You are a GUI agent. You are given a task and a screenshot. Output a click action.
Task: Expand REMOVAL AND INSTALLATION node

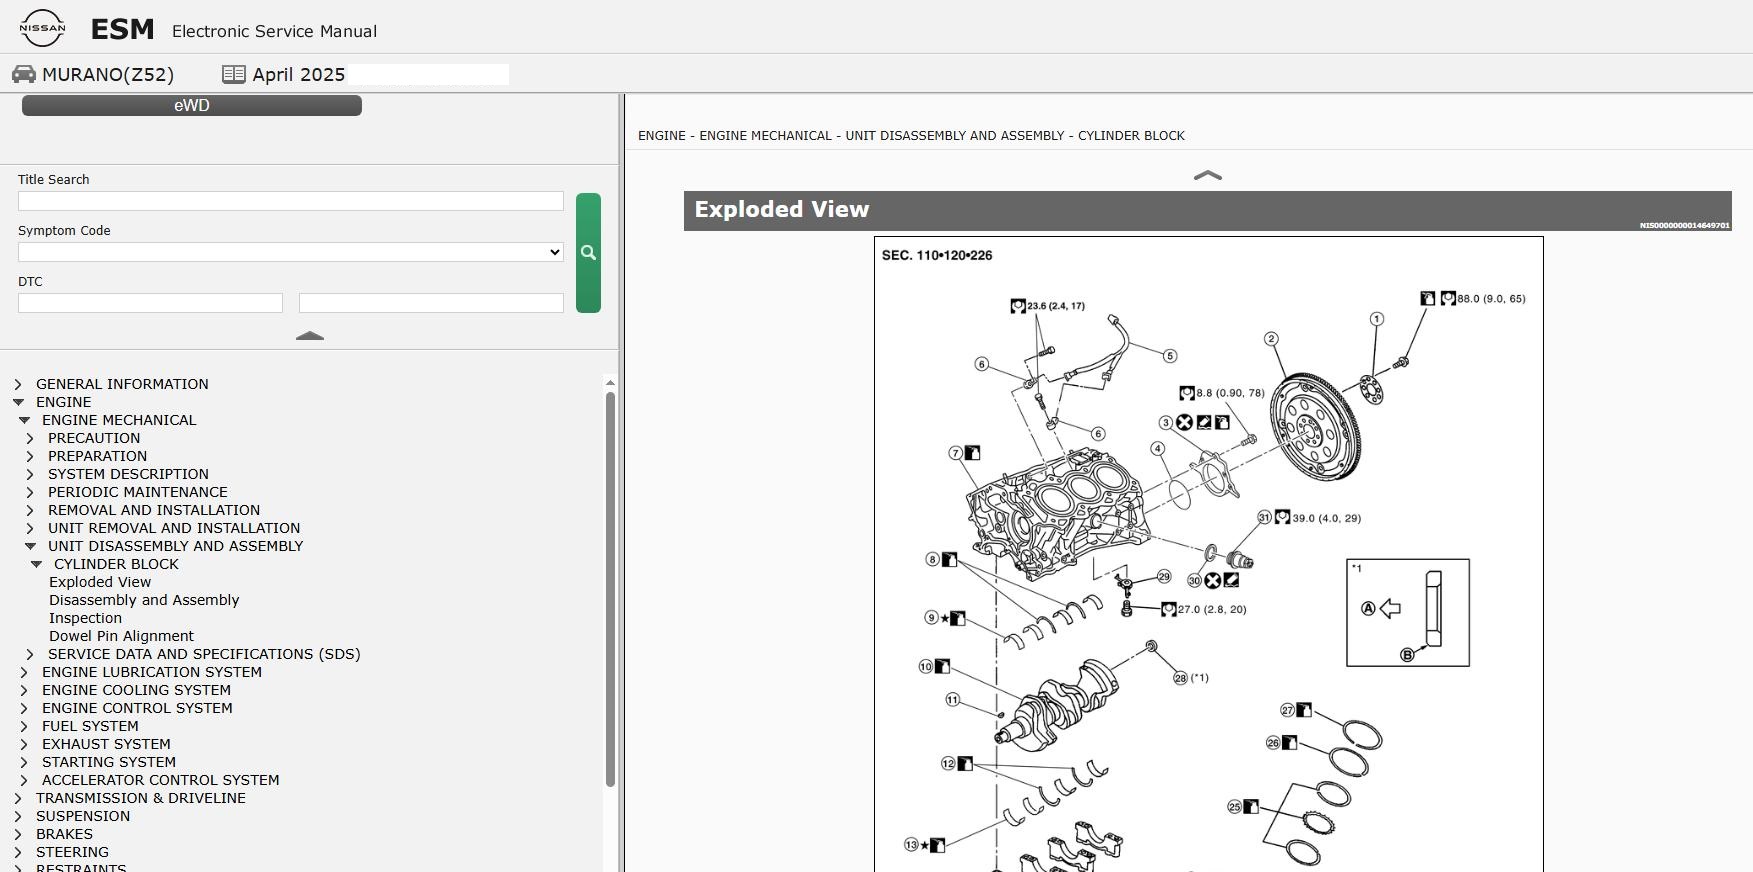[x=30, y=510]
